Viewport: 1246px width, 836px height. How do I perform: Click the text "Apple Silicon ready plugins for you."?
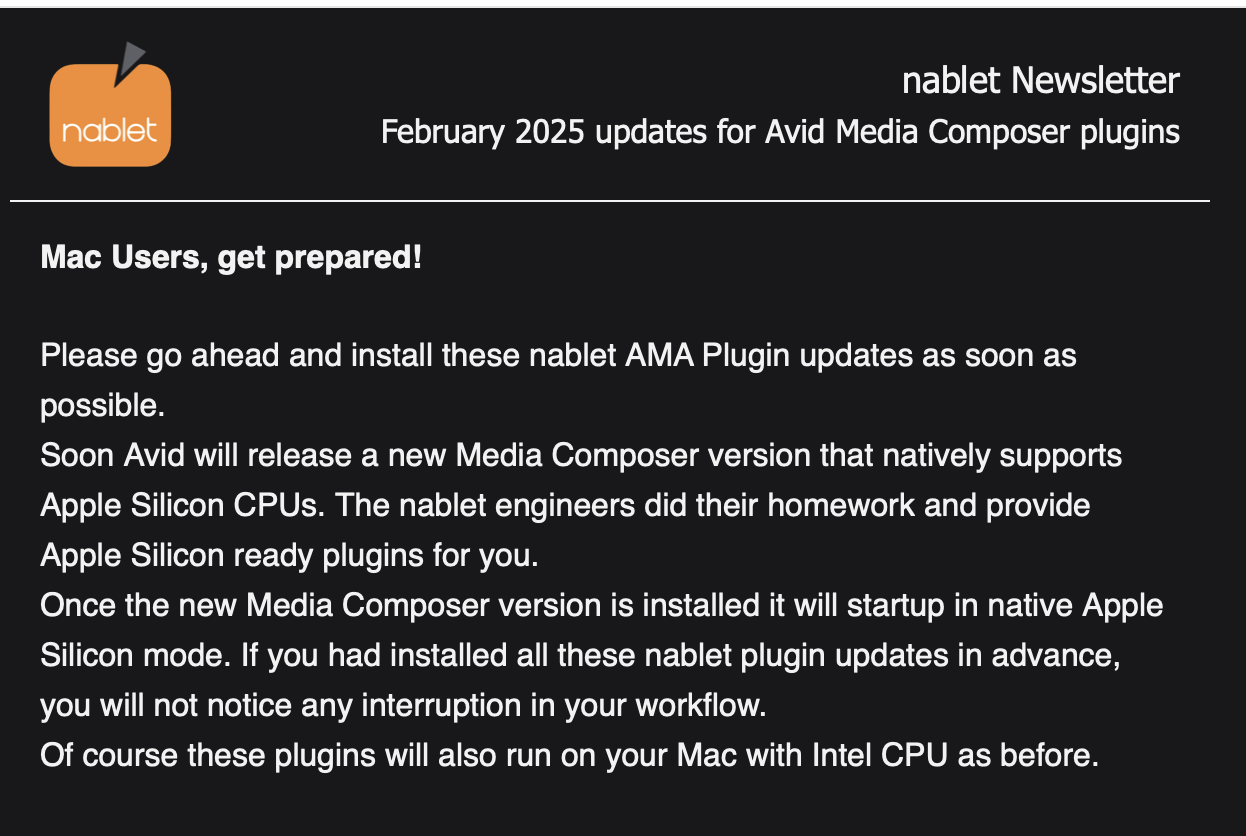[x=290, y=555]
